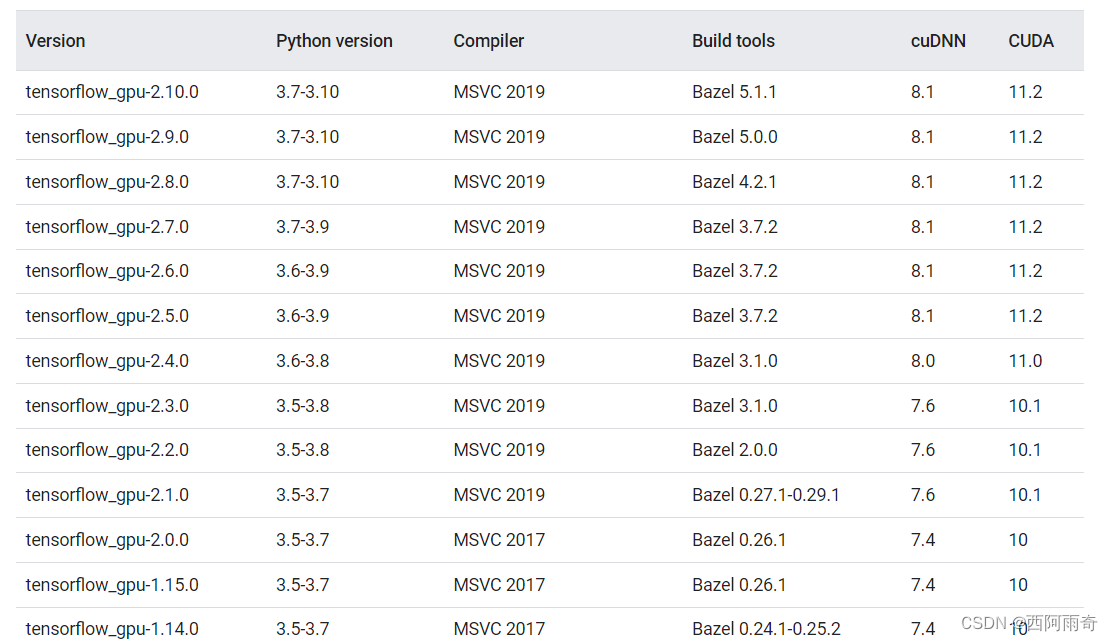Click MSVC 2017 in the 2.0.0 row
Viewport: 1113px width, 641px height.
click(x=499, y=540)
